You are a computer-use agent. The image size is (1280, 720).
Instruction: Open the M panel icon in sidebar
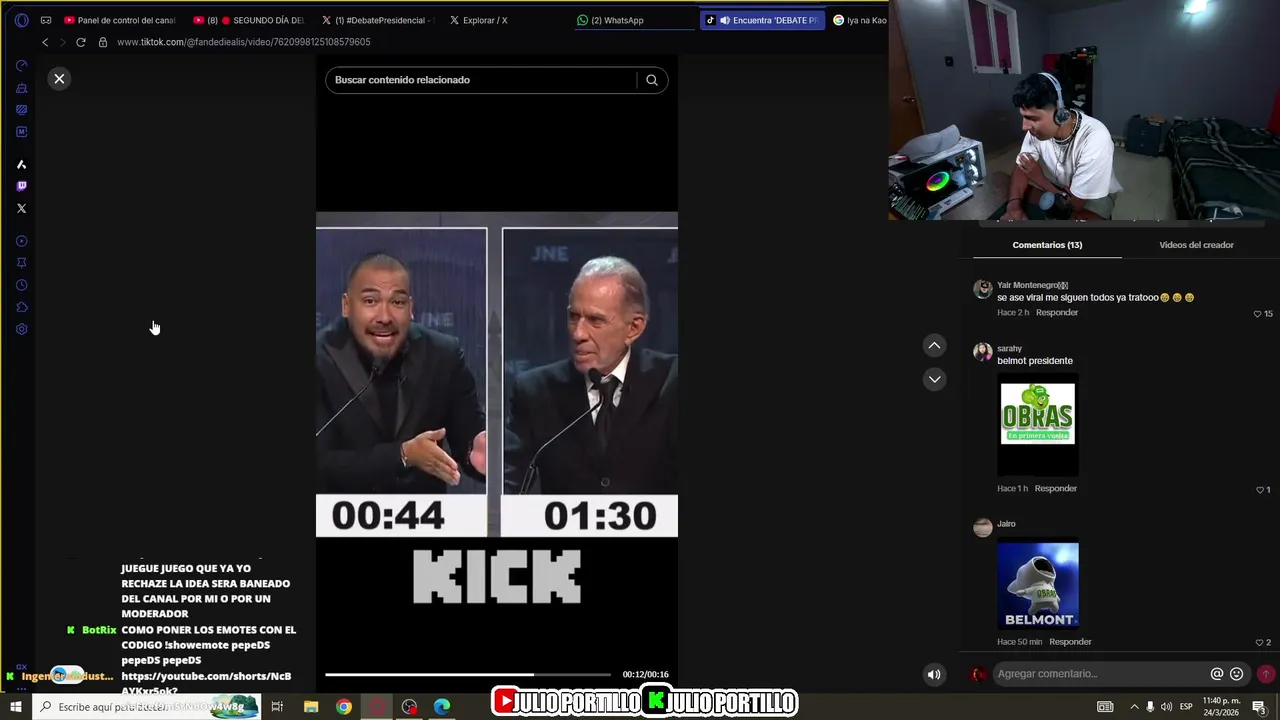click(21, 132)
